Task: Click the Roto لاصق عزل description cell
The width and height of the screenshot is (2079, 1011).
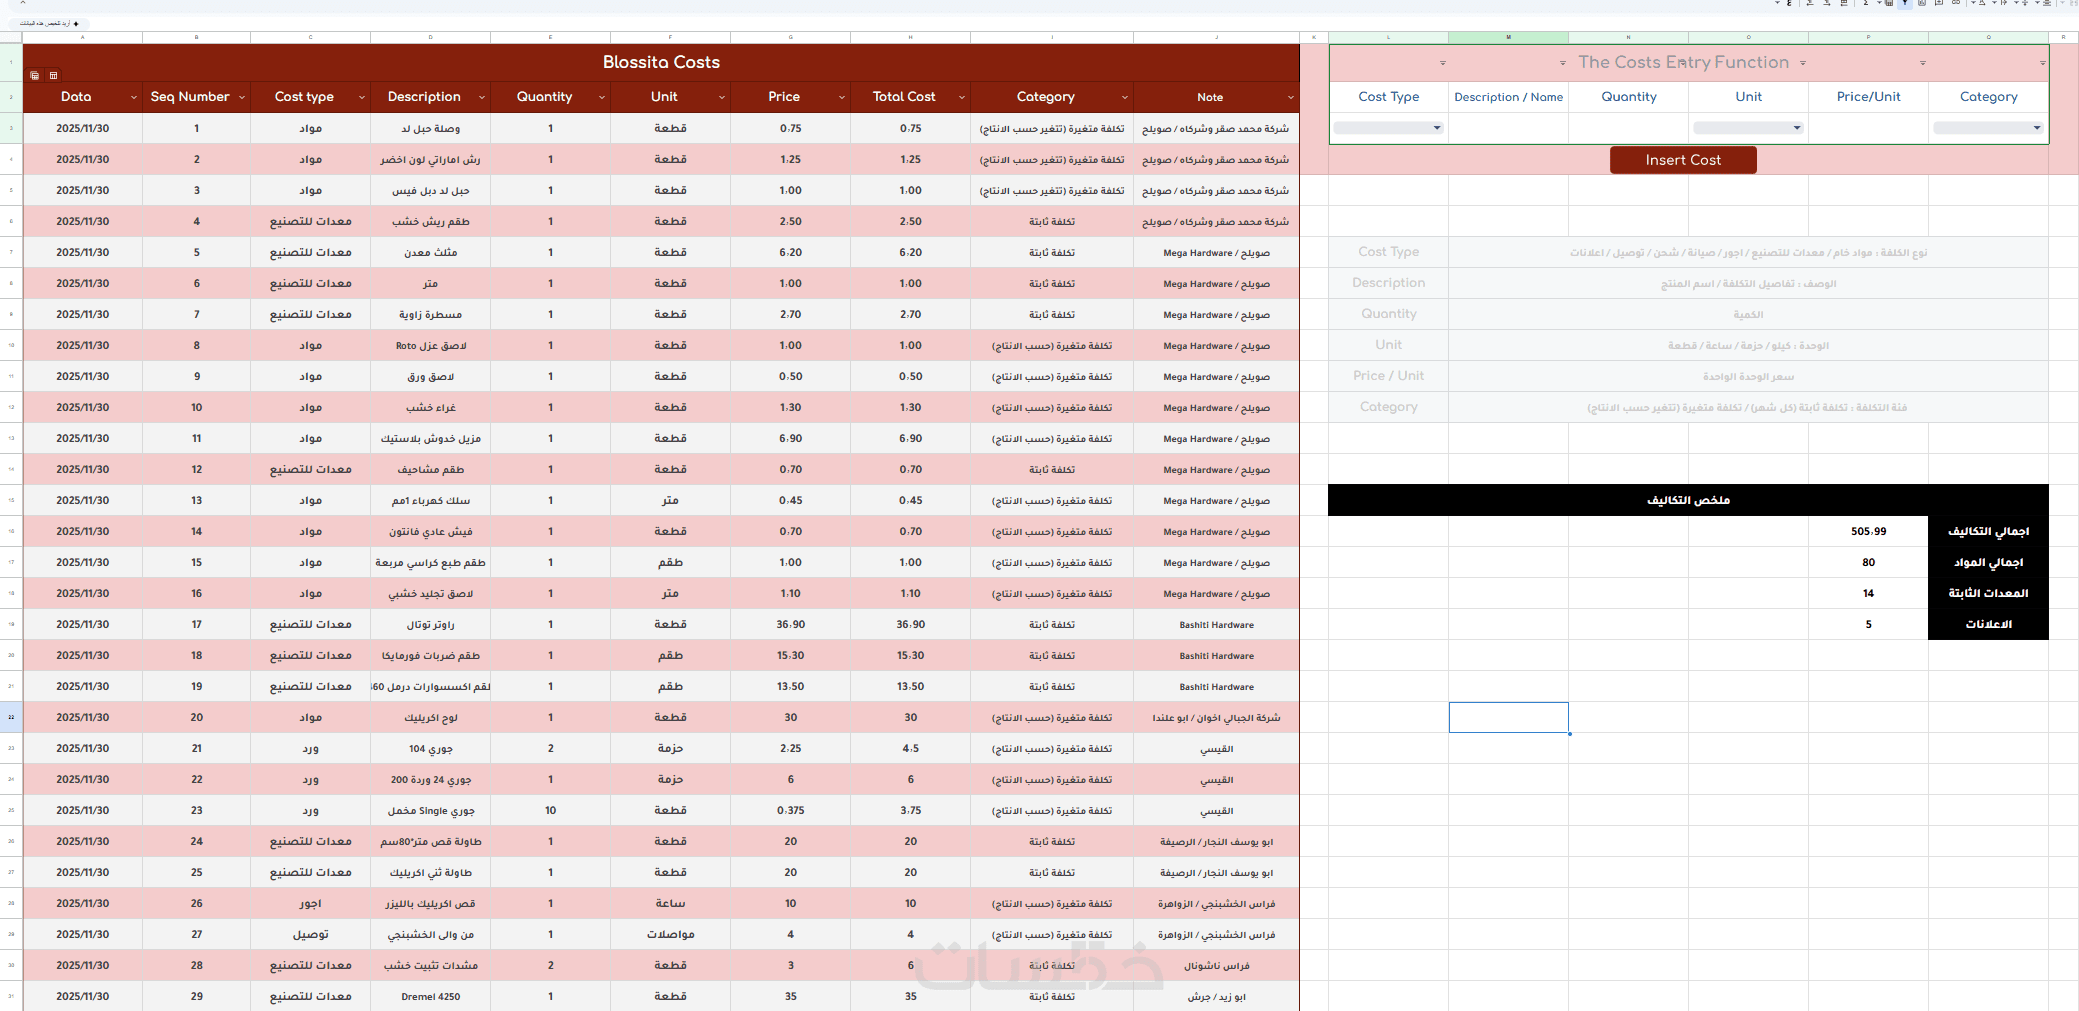Action: 430,345
